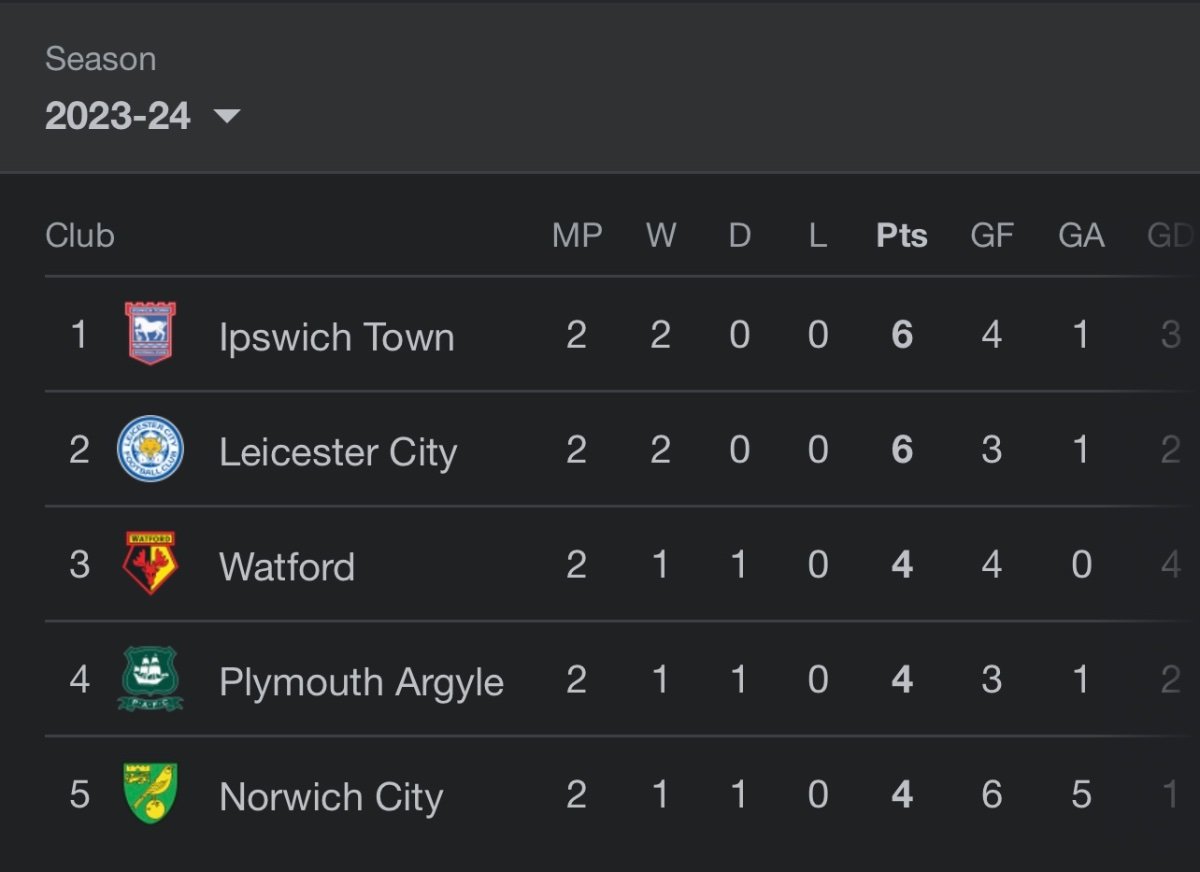Click the Norwich City club crest
The width and height of the screenshot is (1200, 872).
click(150, 794)
